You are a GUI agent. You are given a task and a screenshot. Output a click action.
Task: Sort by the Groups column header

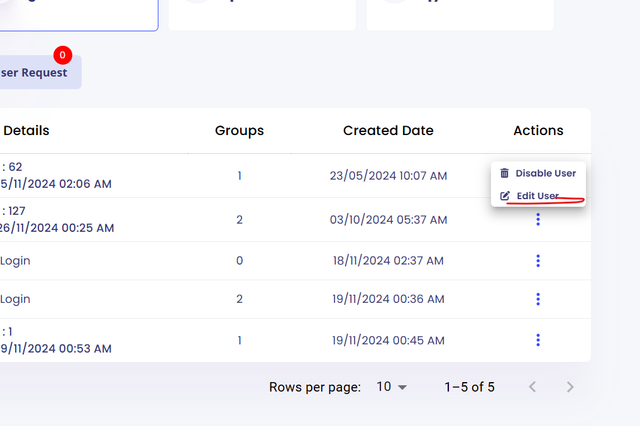tap(239, 130)
